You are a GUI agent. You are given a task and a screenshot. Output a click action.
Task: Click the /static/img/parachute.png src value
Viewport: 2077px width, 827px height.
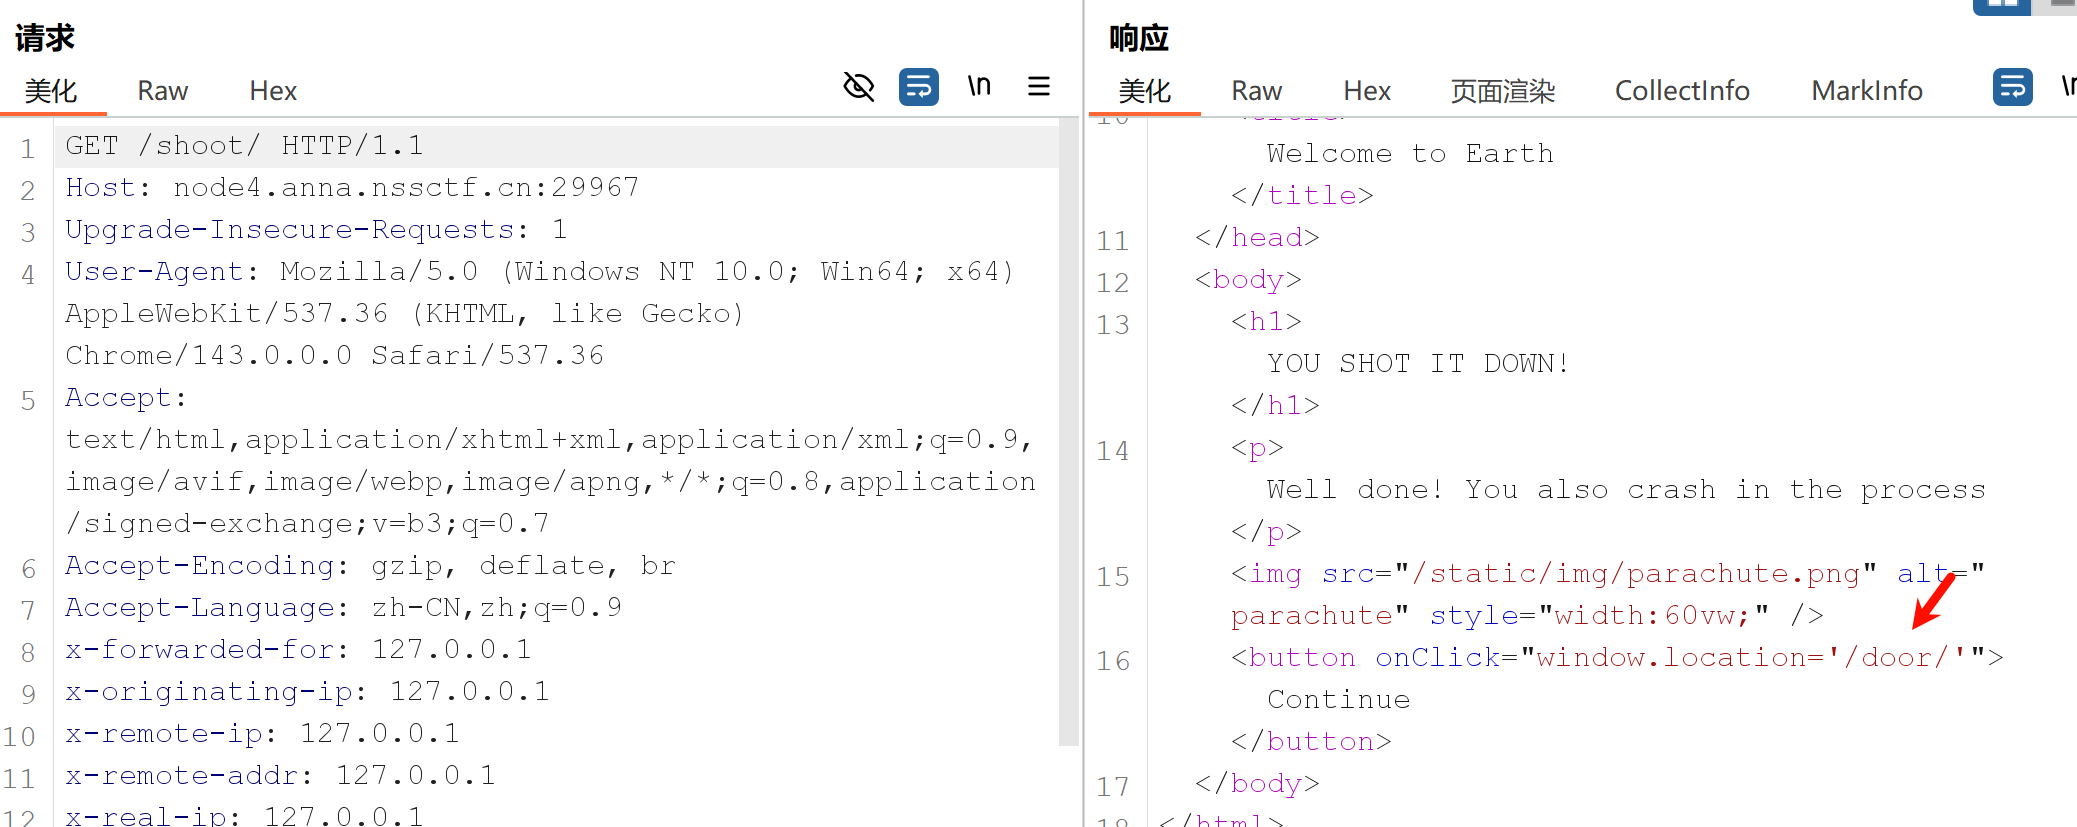coord(1636,574)
